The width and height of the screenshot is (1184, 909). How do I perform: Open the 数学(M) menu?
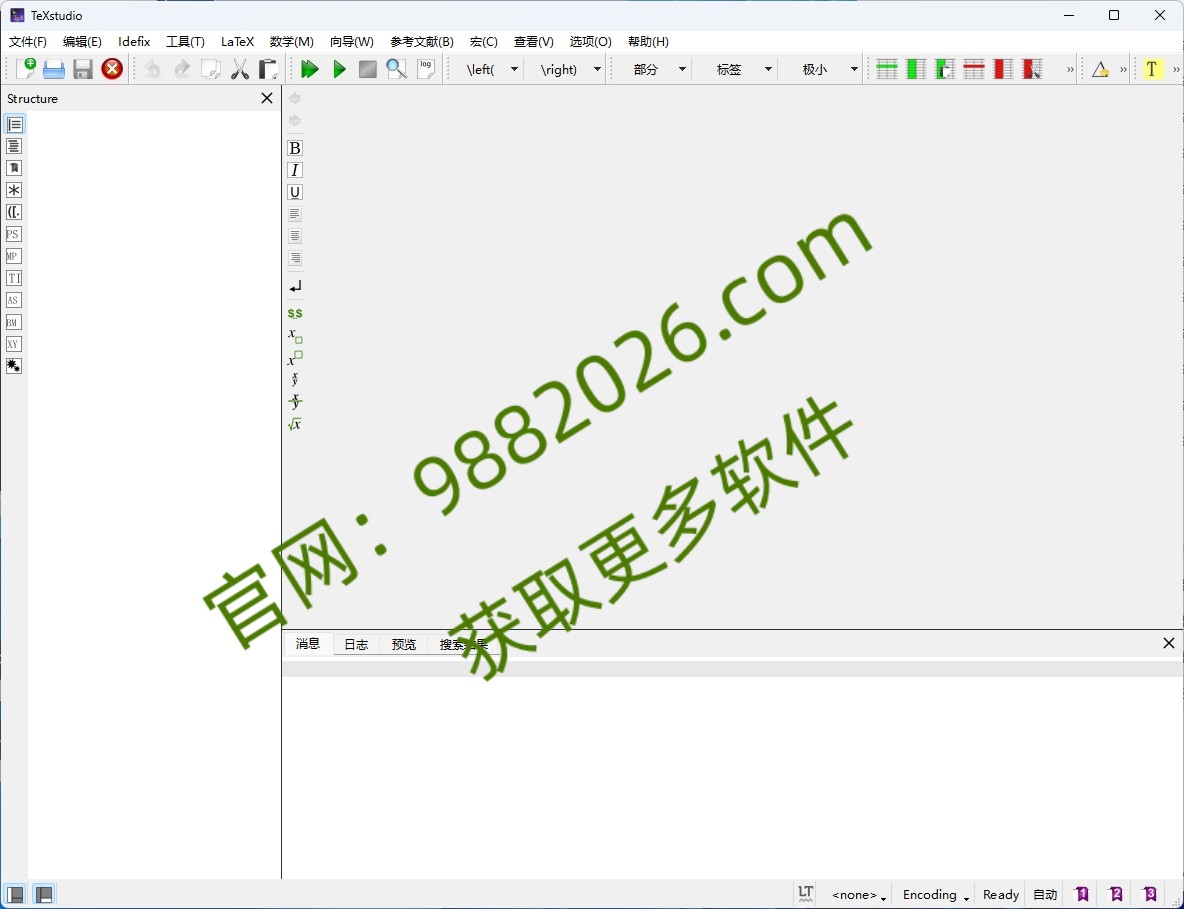coord(291,42)
